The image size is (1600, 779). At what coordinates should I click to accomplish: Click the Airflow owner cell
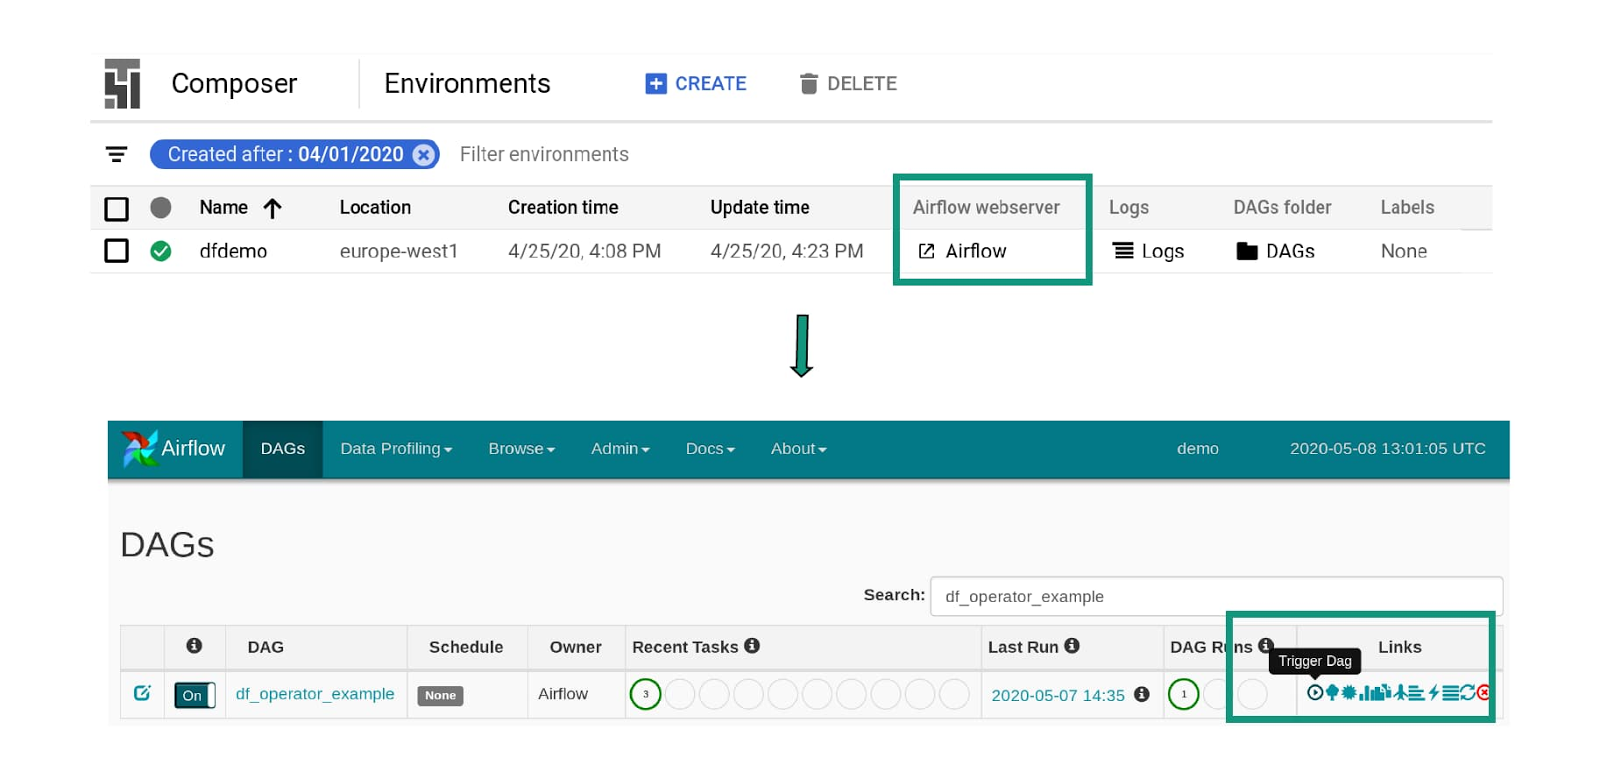563,694
